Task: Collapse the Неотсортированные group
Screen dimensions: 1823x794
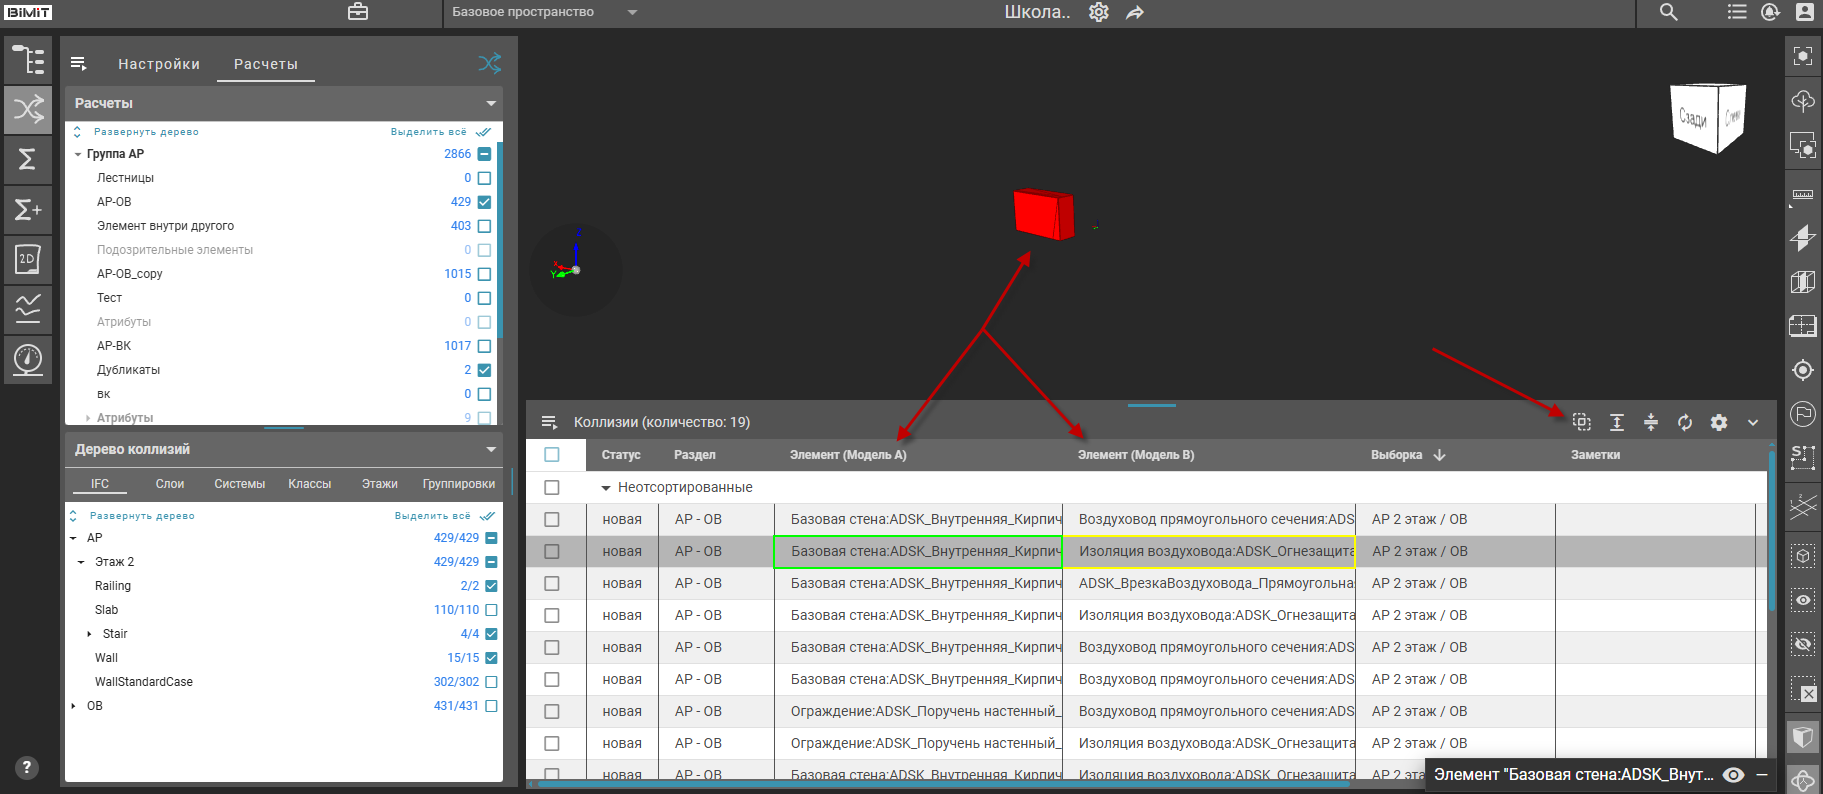Action: [605, 488]
